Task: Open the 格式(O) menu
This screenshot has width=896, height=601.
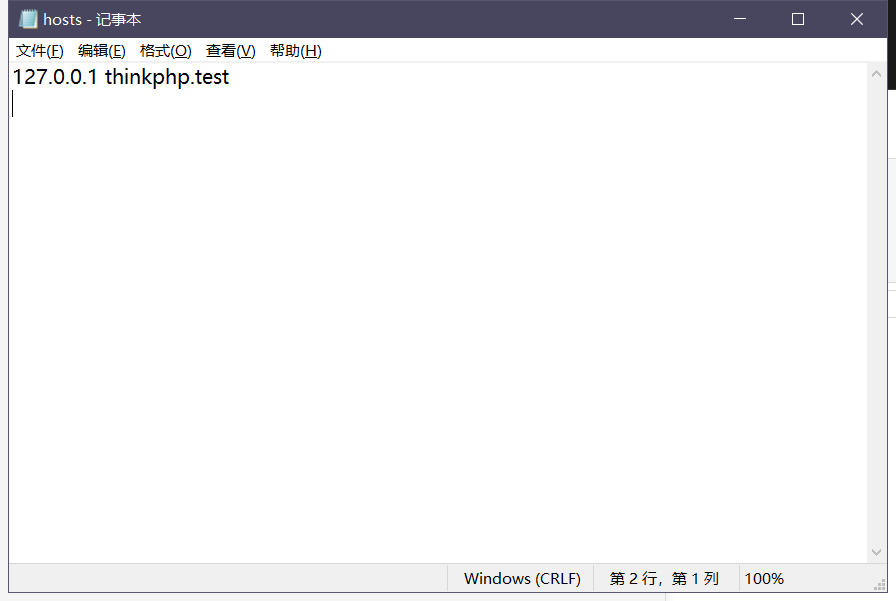Action: click(x=166, y=51)
